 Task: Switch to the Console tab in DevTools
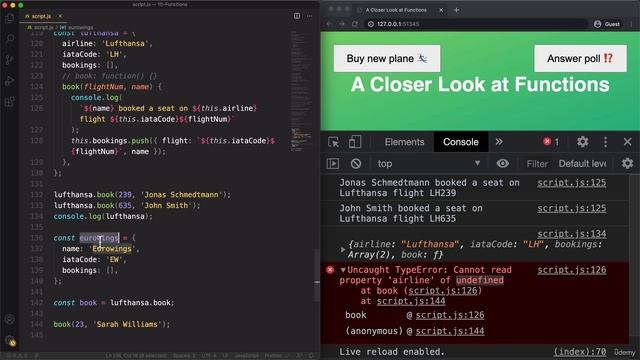pos(460,142)
